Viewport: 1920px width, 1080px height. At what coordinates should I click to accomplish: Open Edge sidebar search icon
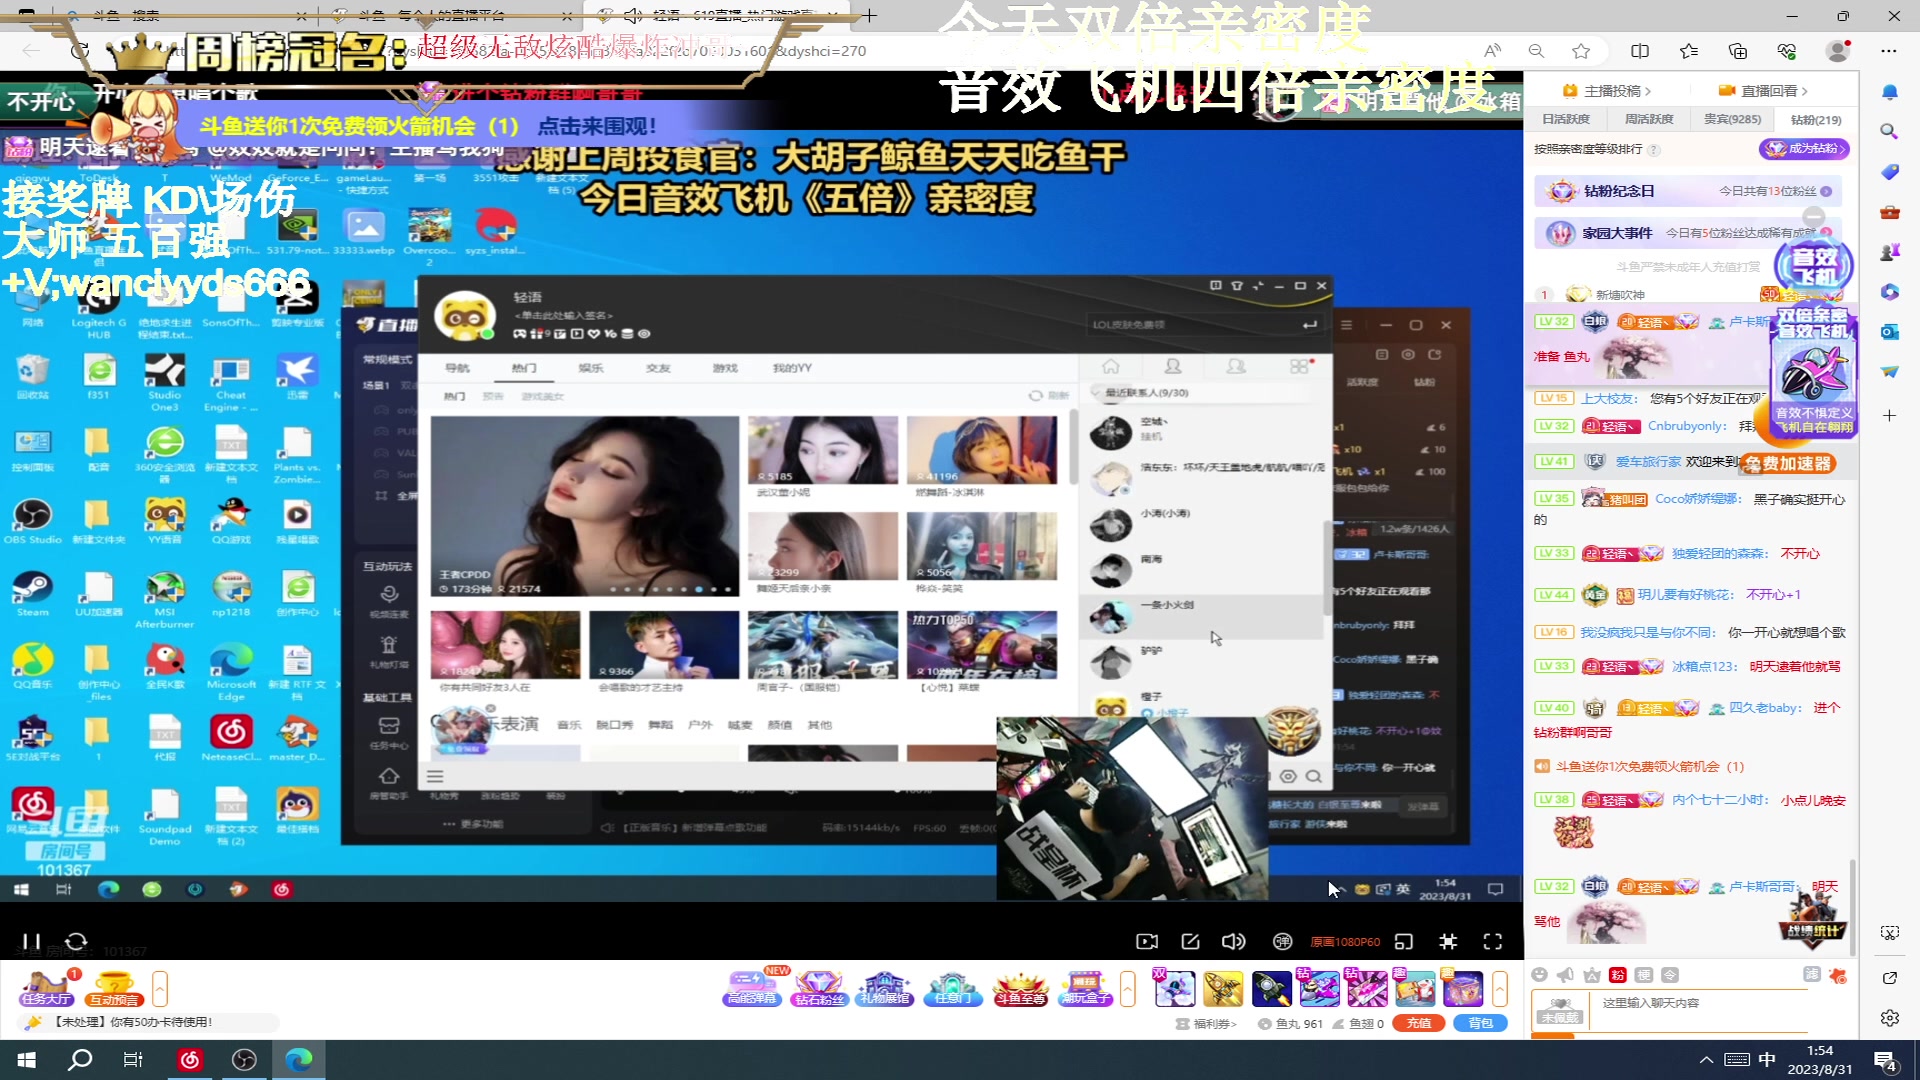pos(1889,131)
